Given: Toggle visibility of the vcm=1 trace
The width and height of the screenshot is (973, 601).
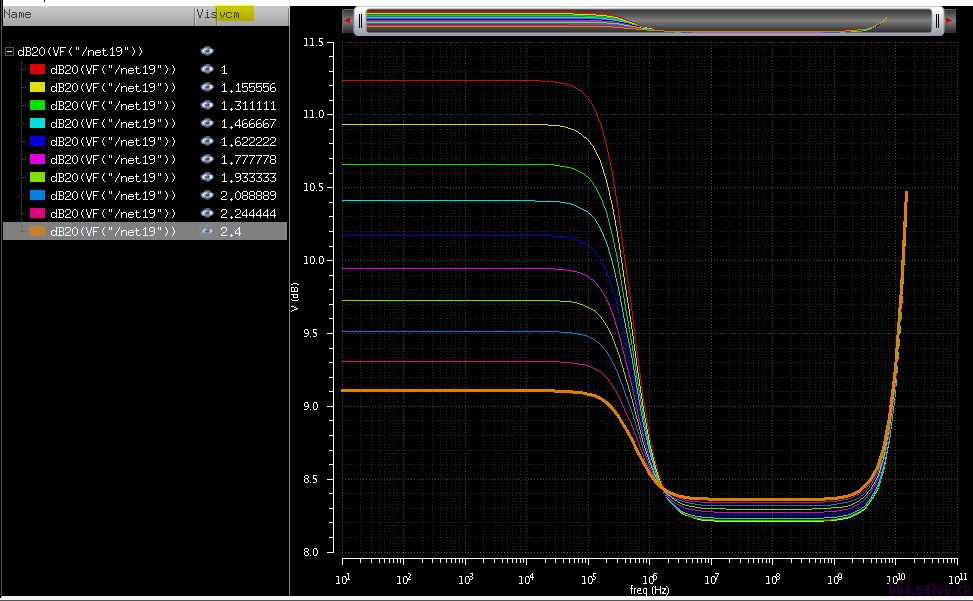Looking at the screenshot, I should 207,69.
